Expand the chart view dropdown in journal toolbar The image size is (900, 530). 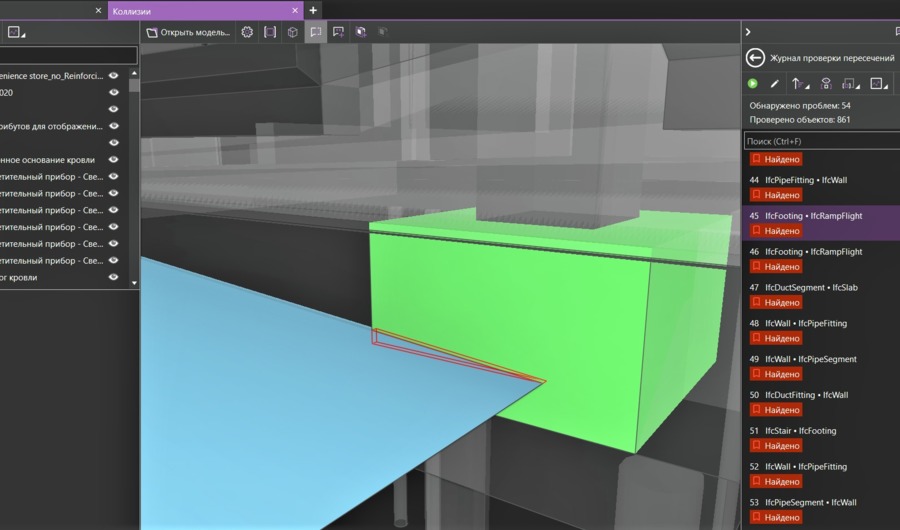[x=878, y=84]
